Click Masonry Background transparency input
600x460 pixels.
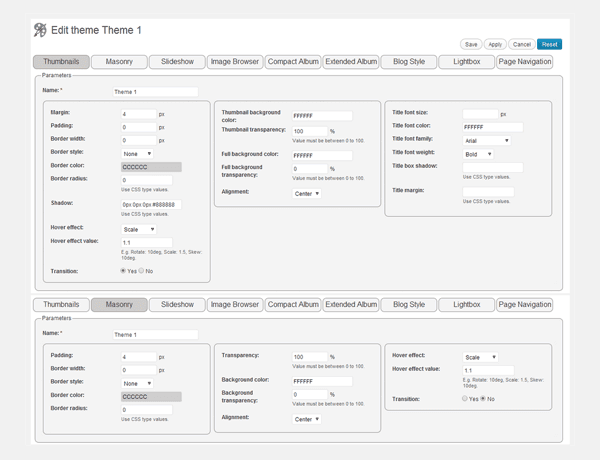[x=310, y=395]
